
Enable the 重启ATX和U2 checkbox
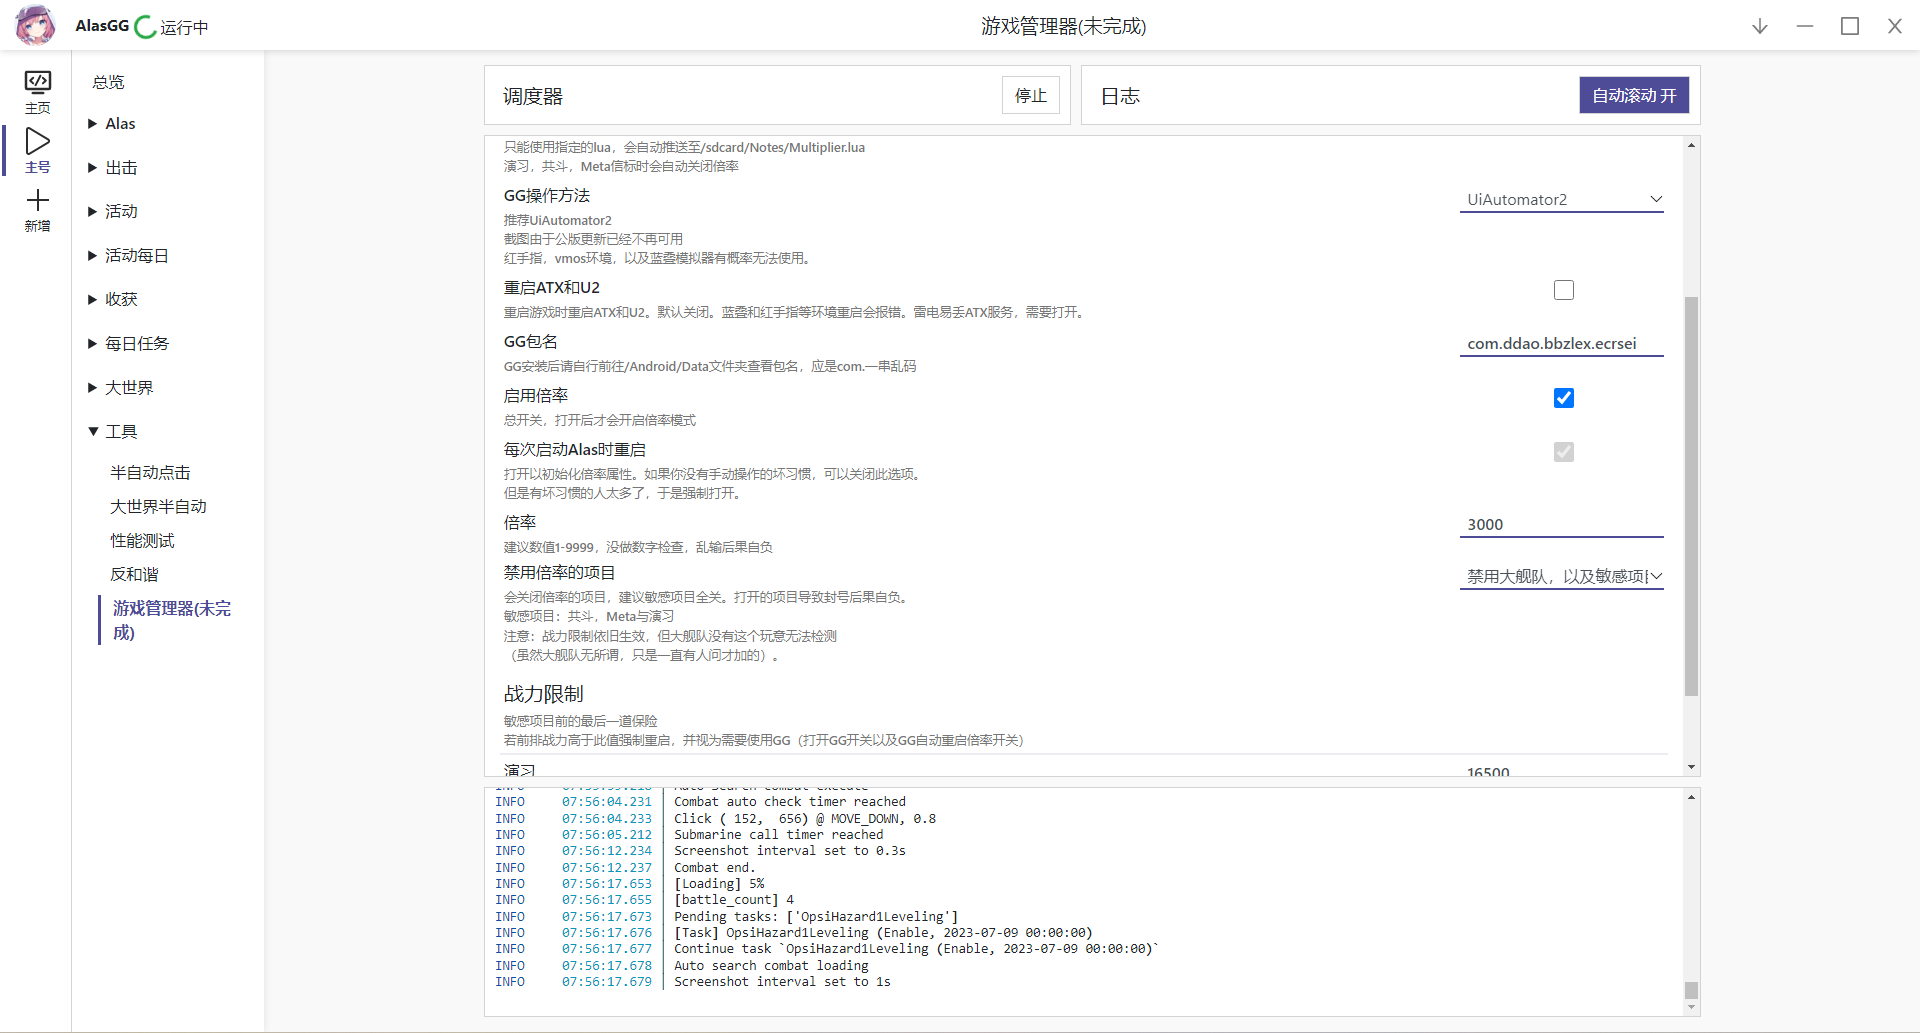tap(1564, 290)
